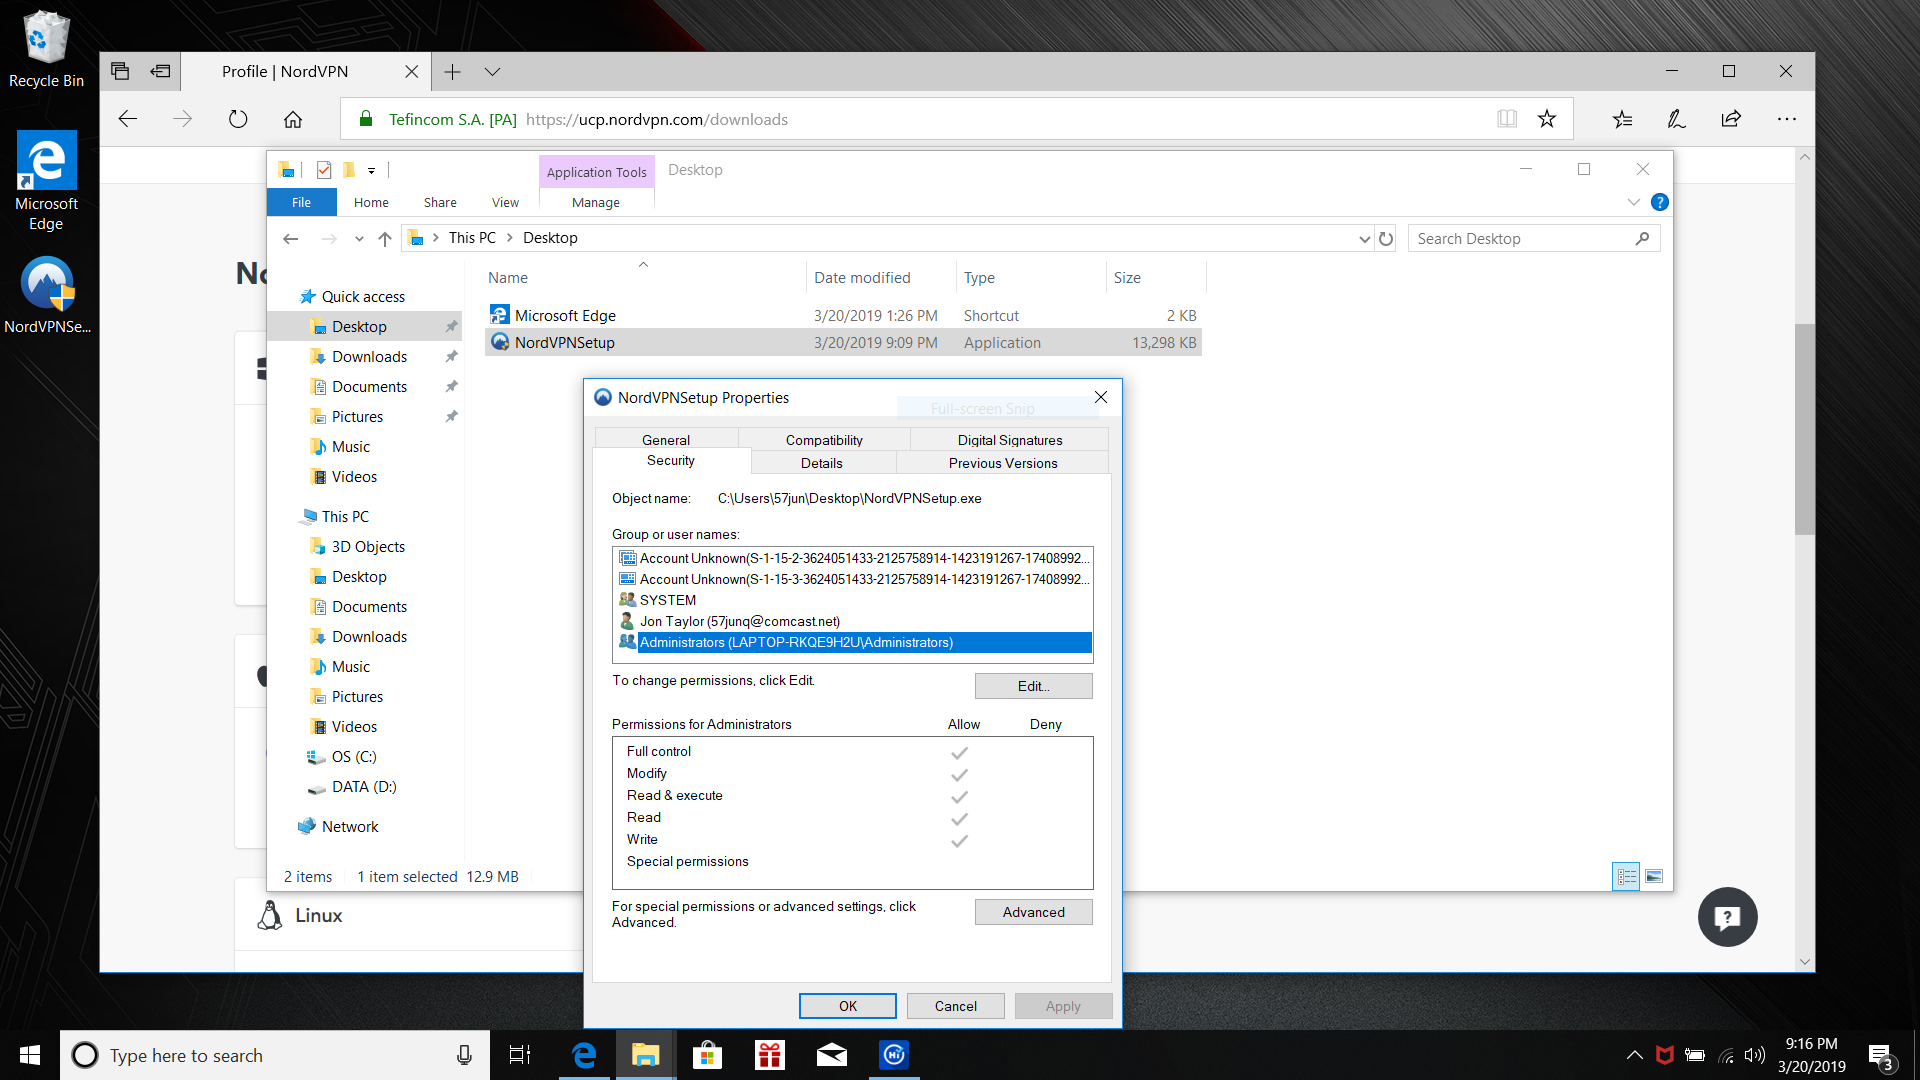This screenshot has width=1920, height=1080.
Task: Switch to Digital Signatures tab
Action: (x=1010, y=440)
